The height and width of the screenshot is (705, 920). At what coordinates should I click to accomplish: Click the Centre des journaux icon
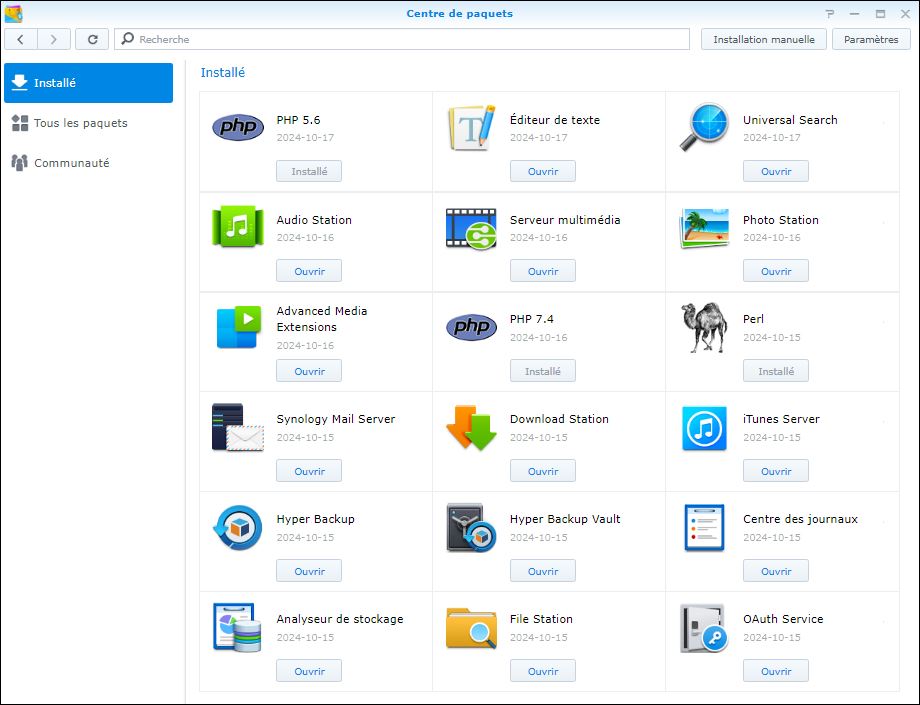tap(704, 527)
